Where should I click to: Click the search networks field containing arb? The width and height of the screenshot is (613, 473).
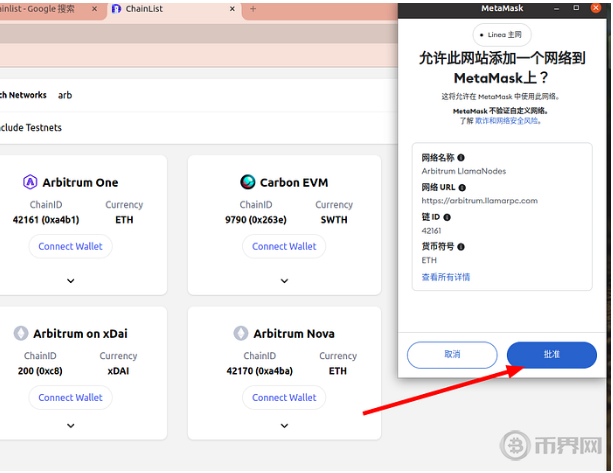click(x=200, y=95)
